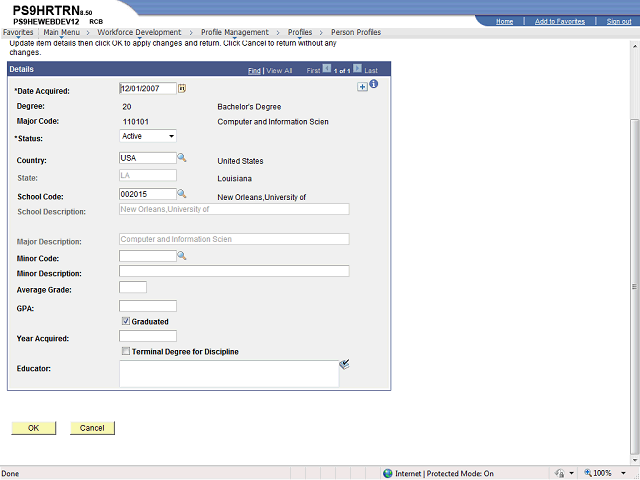
Task: Focus the School Code field 002015
Action: tap(148, 194)
